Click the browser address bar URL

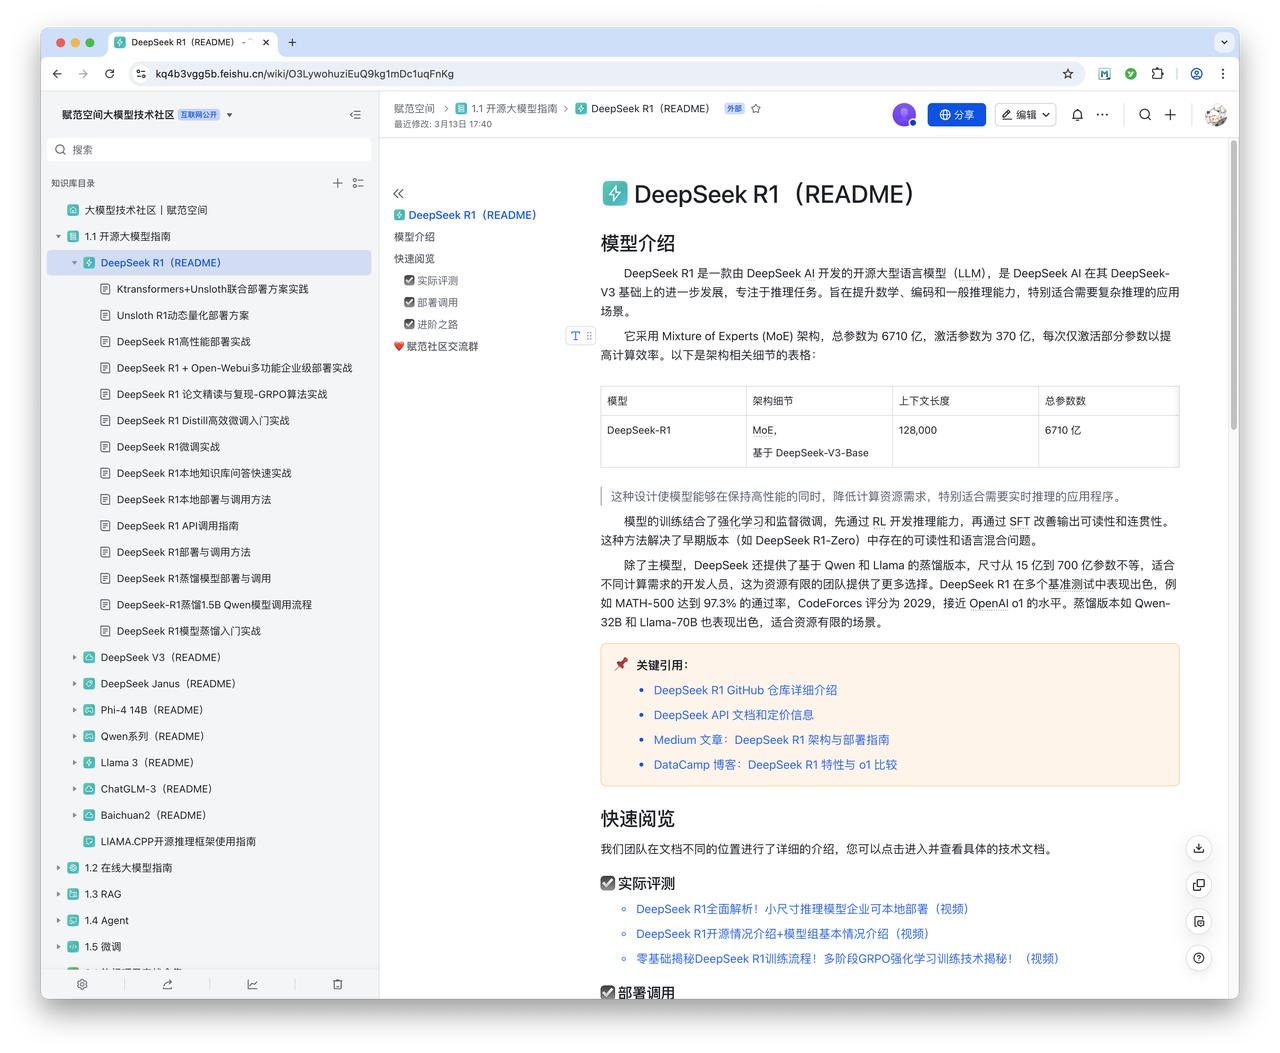click(304, 74)
